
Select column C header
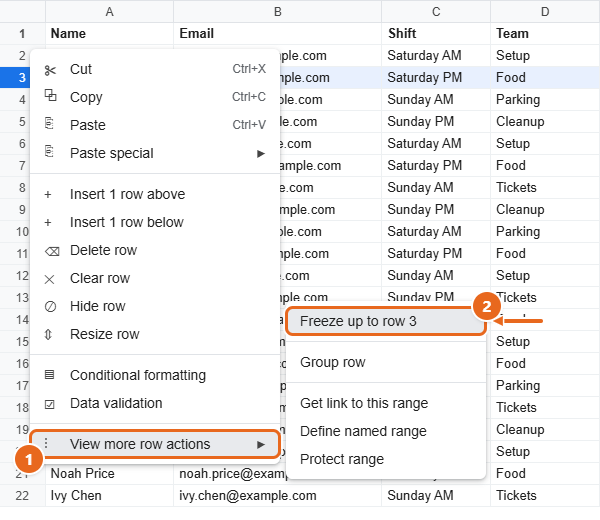point(436,11)
